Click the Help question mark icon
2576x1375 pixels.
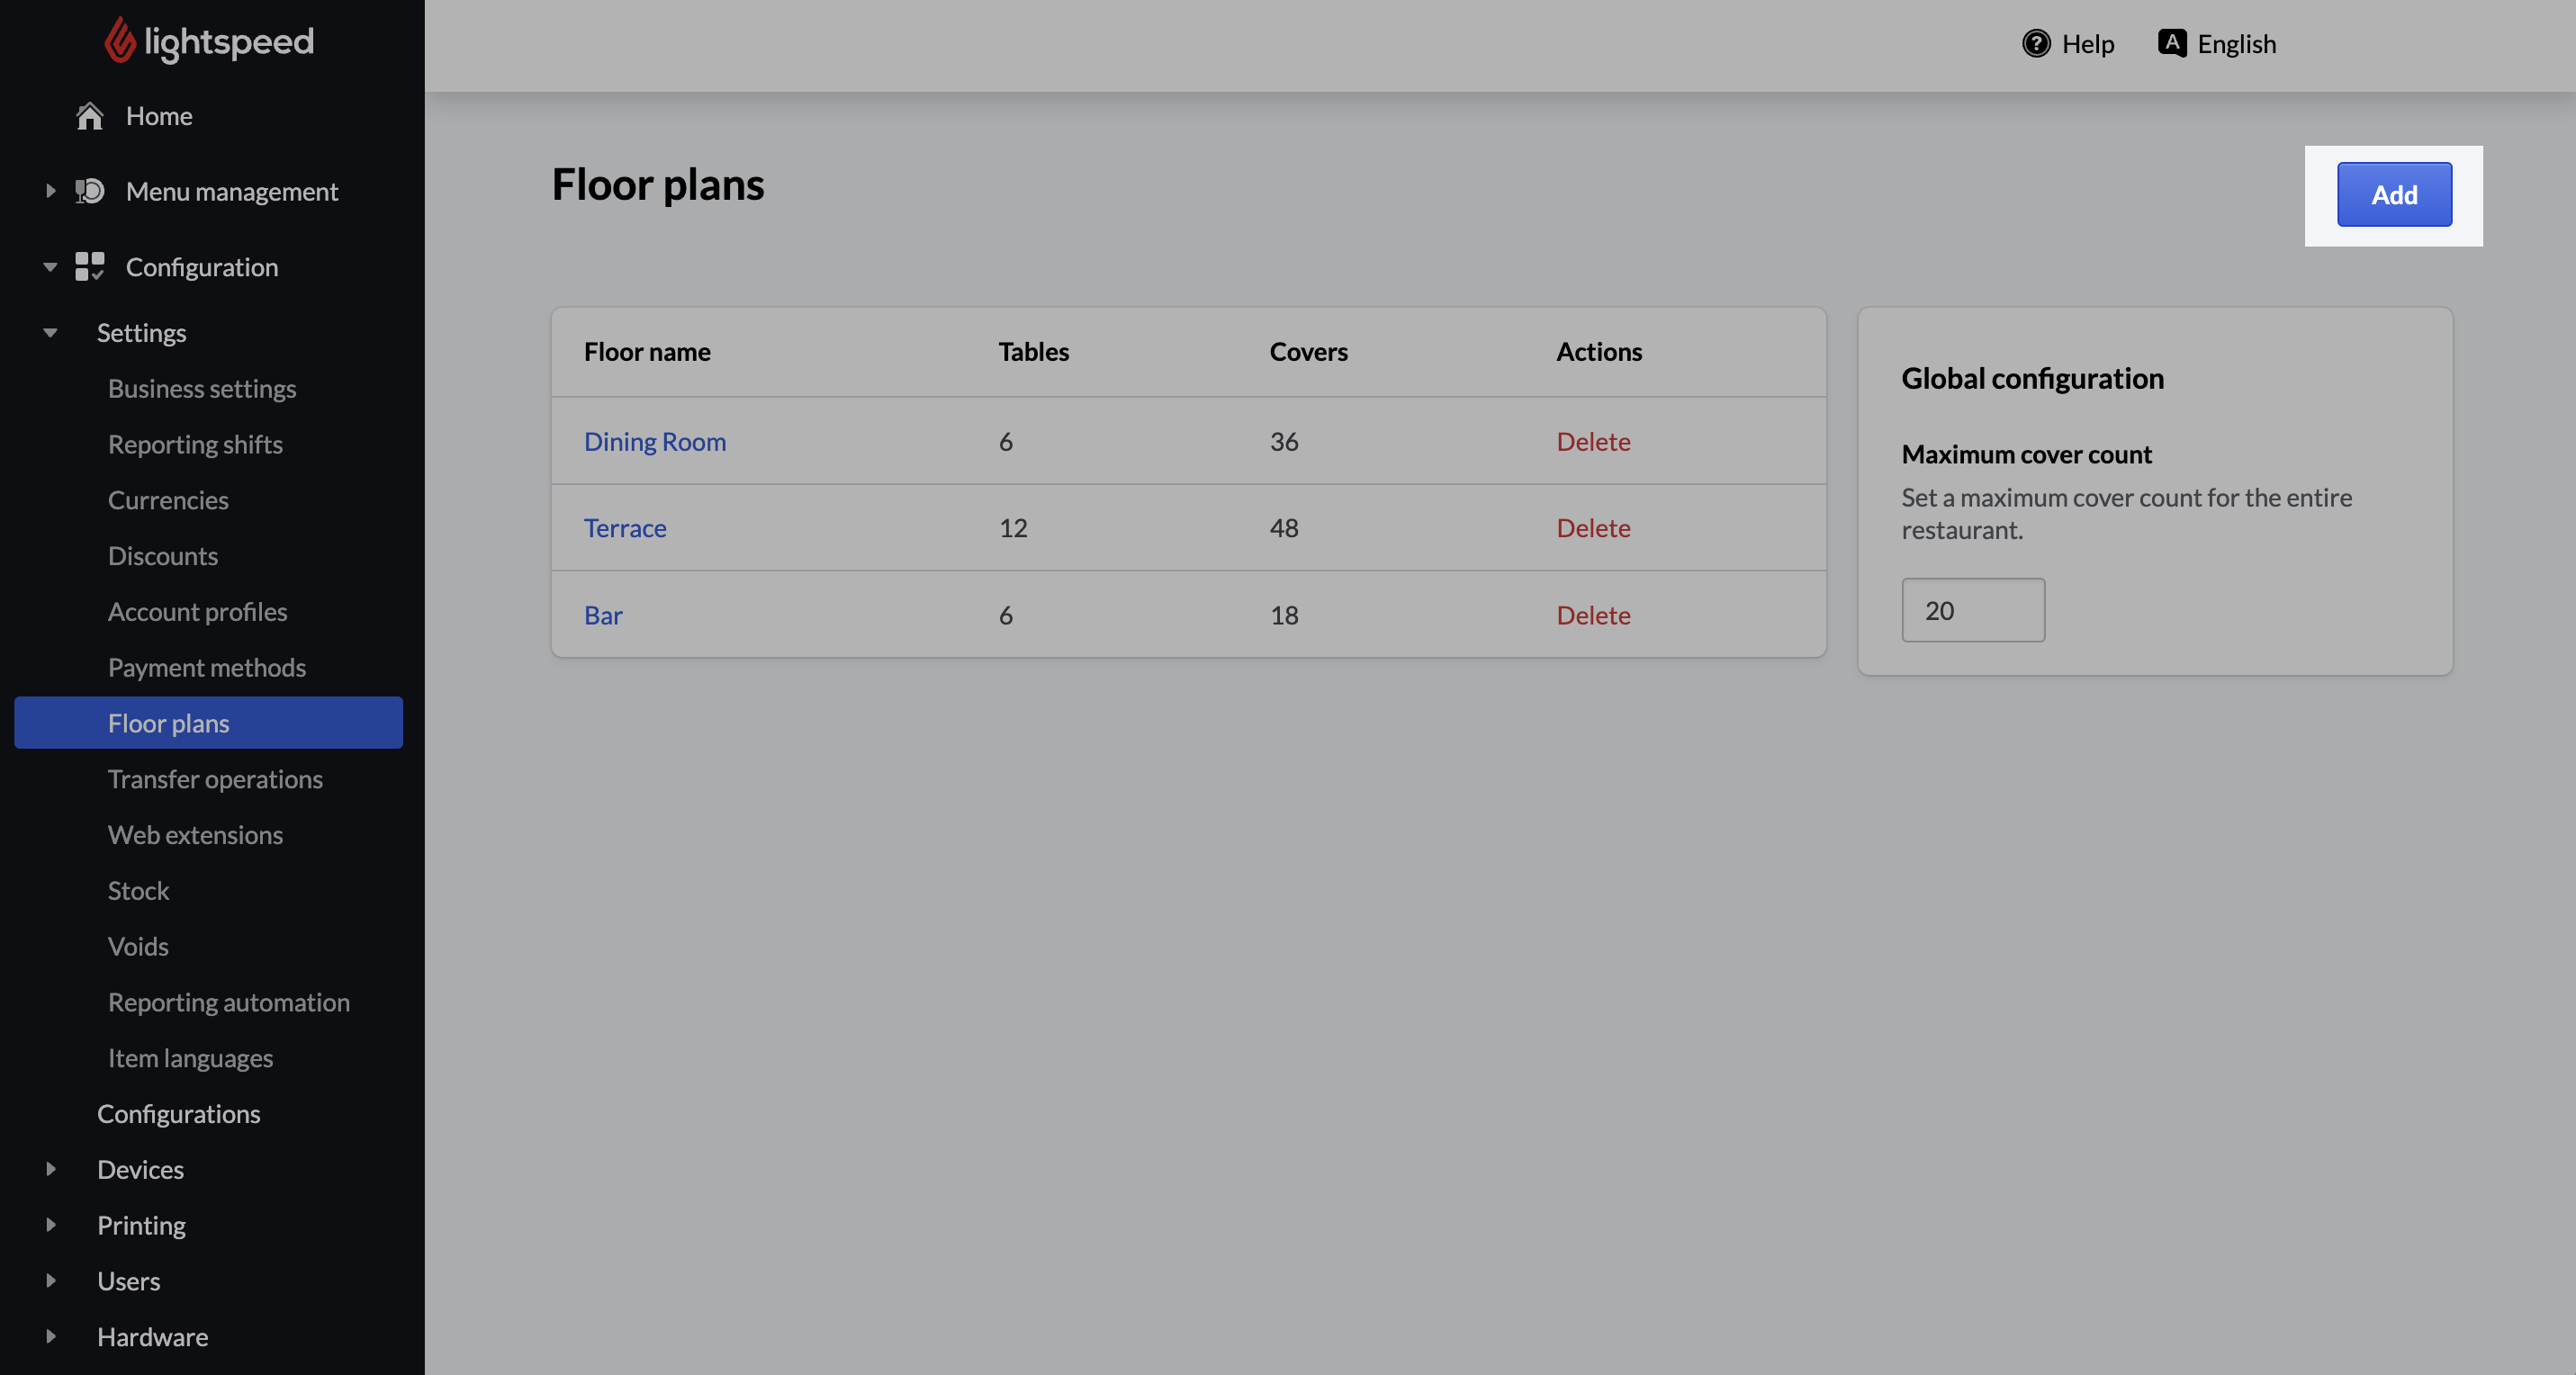[2036, 44]
